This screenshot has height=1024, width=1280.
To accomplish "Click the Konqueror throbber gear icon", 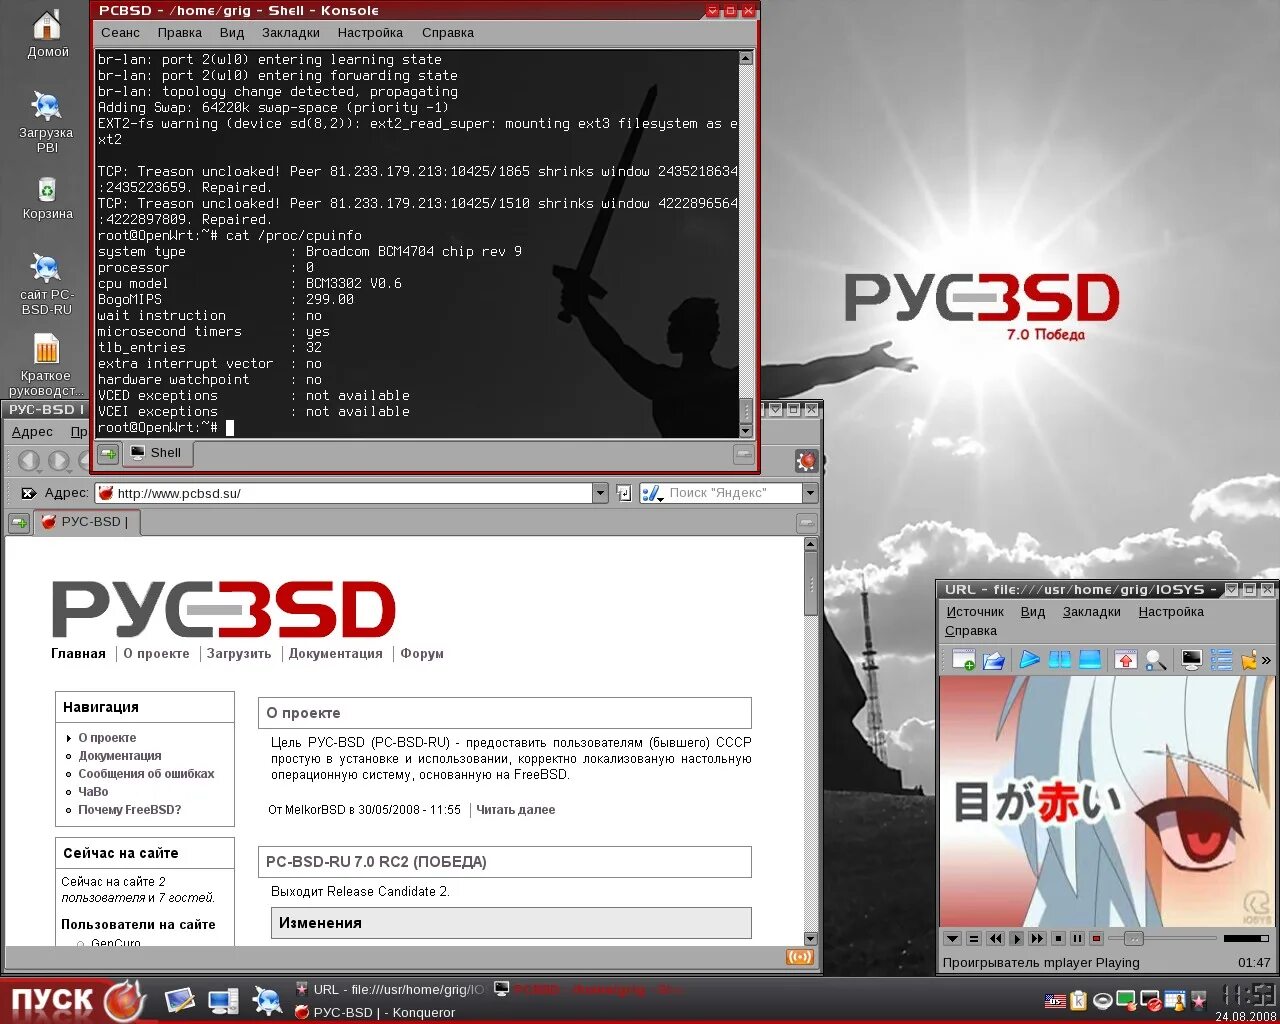I will pyautogui.click(x=806, y=461).
